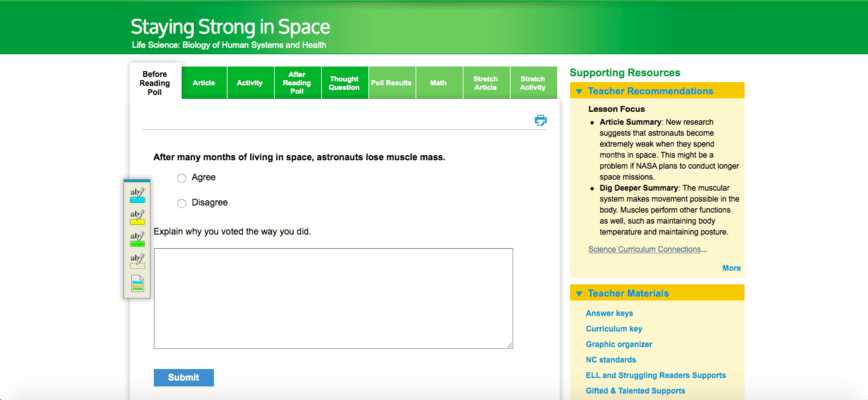Open the Answer keys link
This screenshot has width=868, height=400.
point(609,313)
